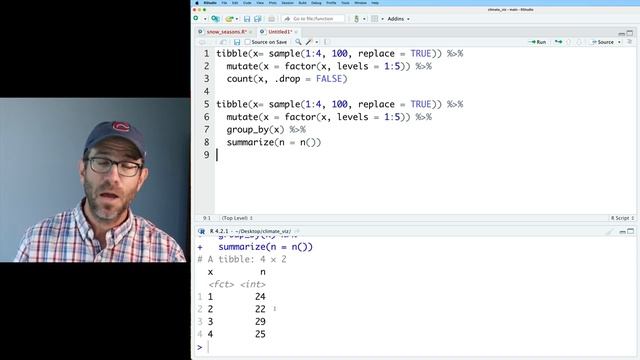Click the console input prompt line
Image resolution: width=640 pixels, height=360 pixels.
[x=416, y=347]
